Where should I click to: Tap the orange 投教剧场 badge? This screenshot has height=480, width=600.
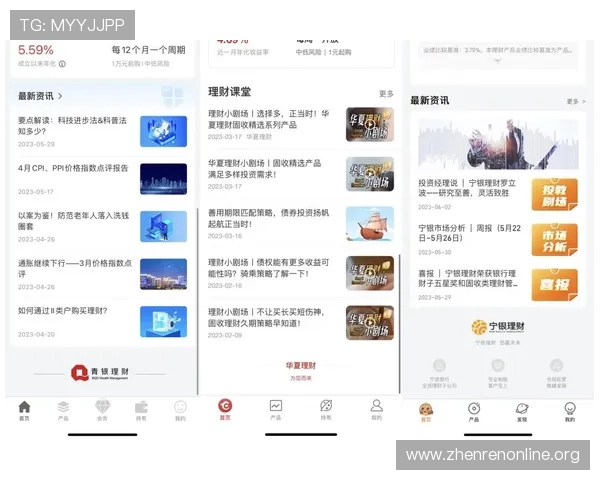[x=554, y=194]
